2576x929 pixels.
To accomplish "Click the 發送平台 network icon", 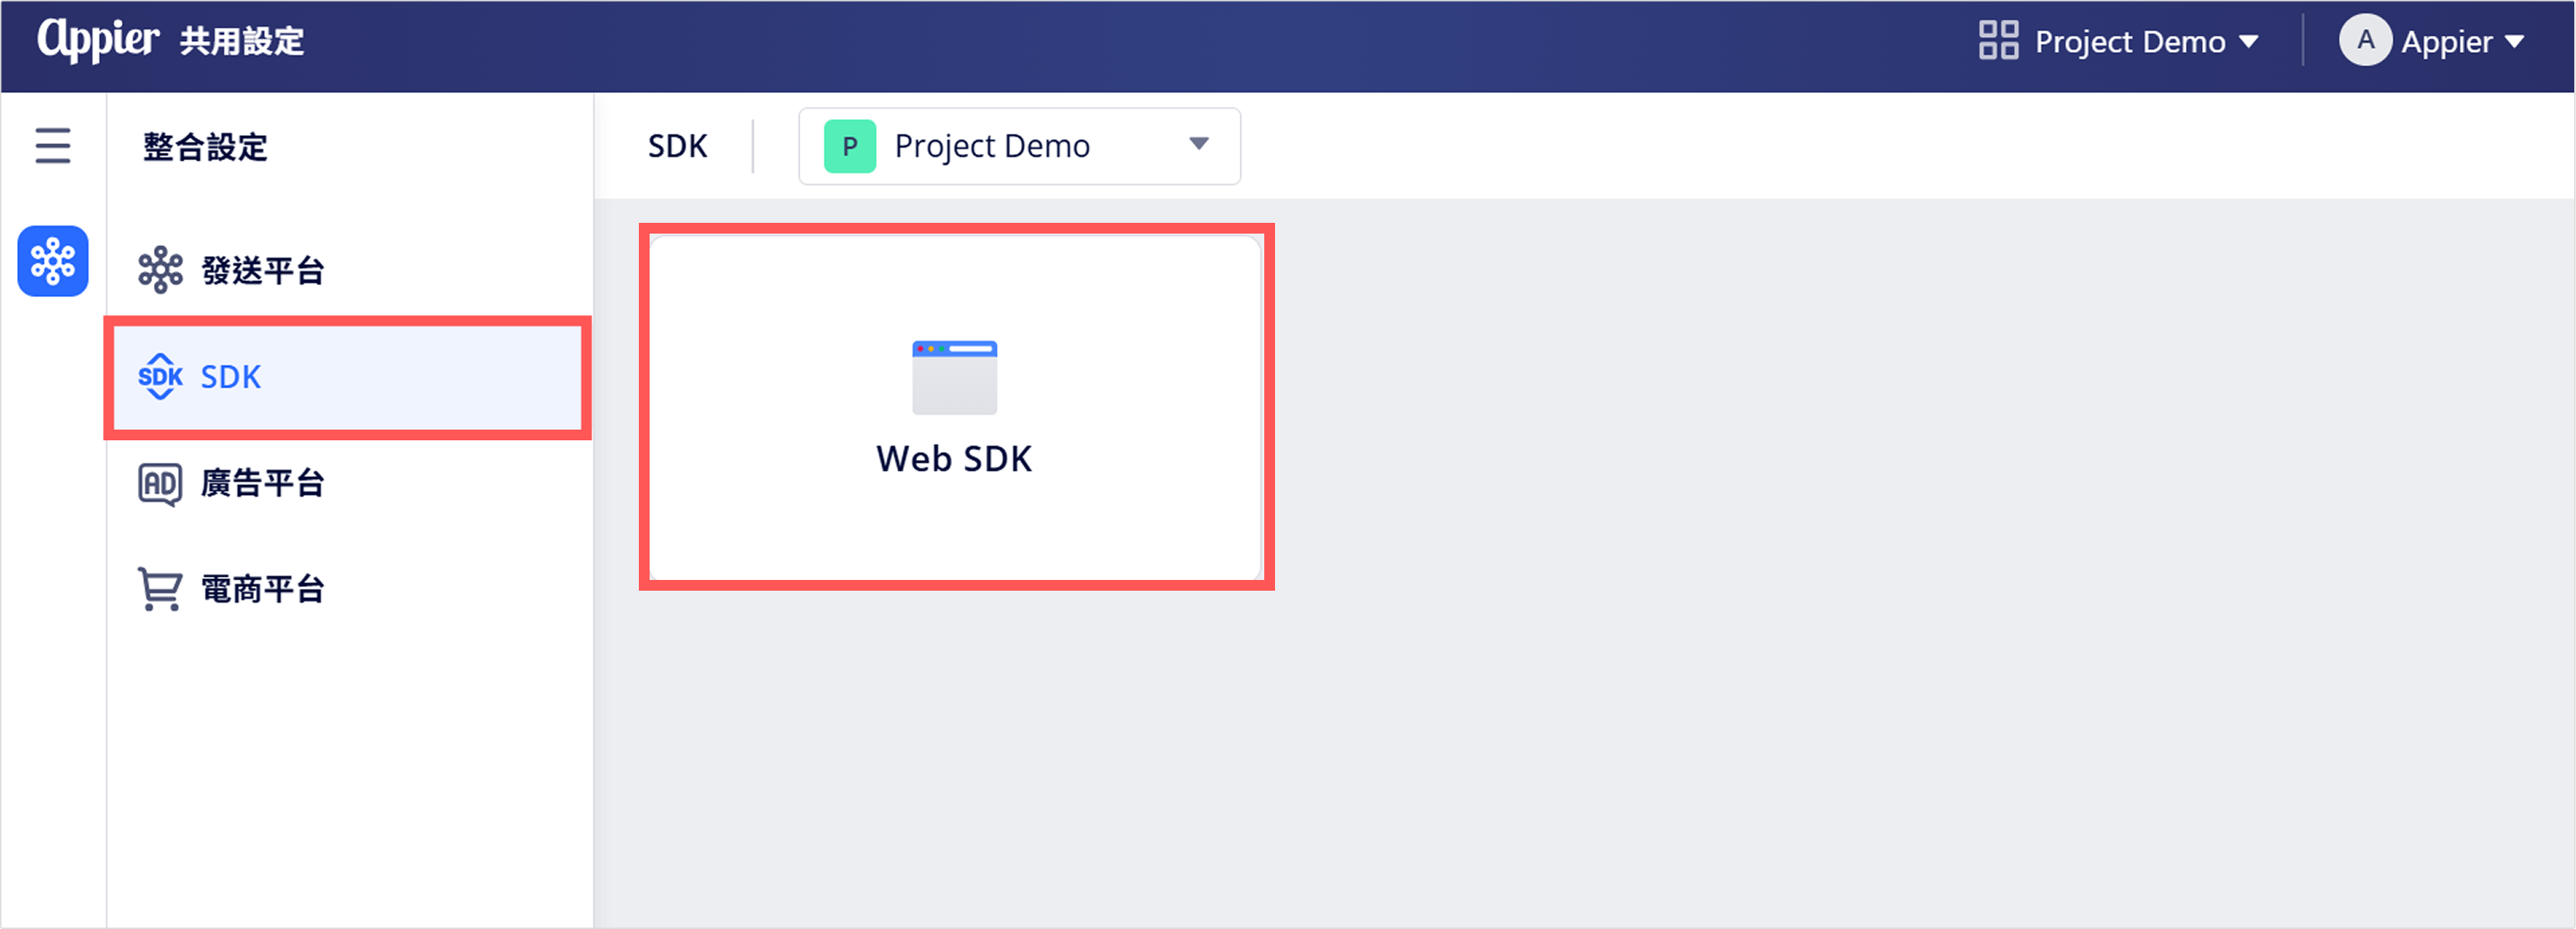I will point(160,270).
